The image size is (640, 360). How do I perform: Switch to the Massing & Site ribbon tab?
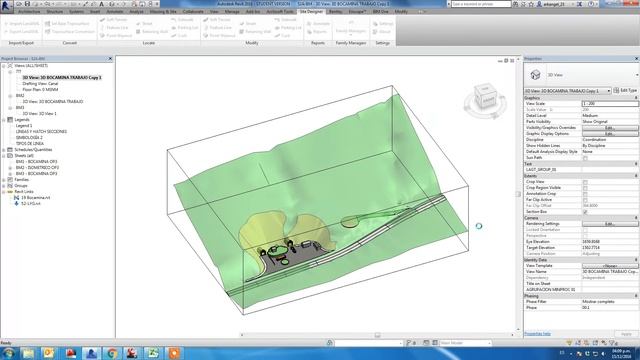click(x=163, y=11)
